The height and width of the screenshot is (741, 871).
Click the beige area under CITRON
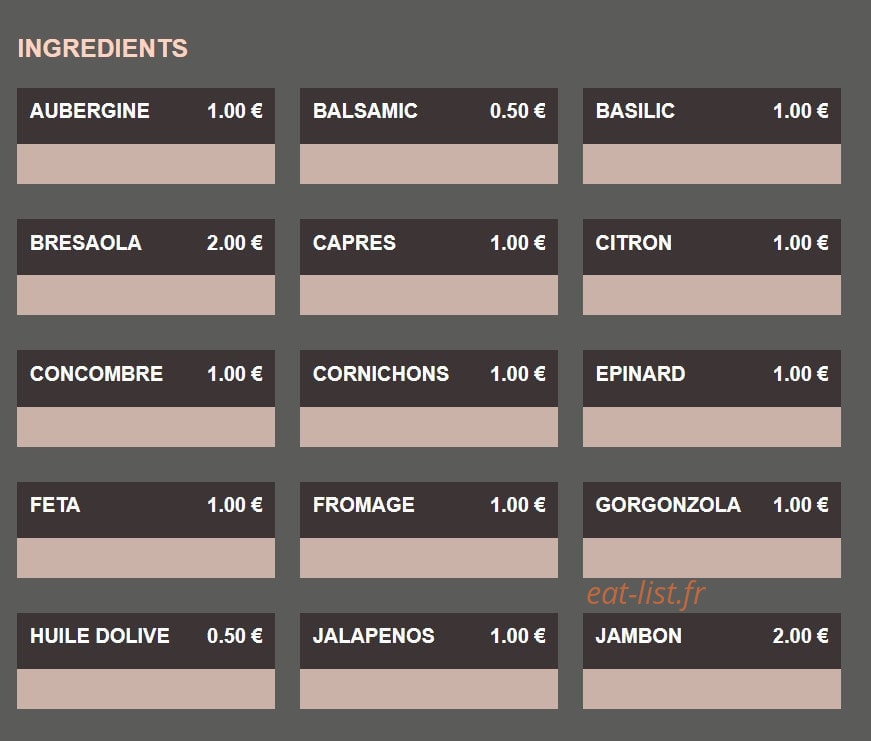[712, 295]
